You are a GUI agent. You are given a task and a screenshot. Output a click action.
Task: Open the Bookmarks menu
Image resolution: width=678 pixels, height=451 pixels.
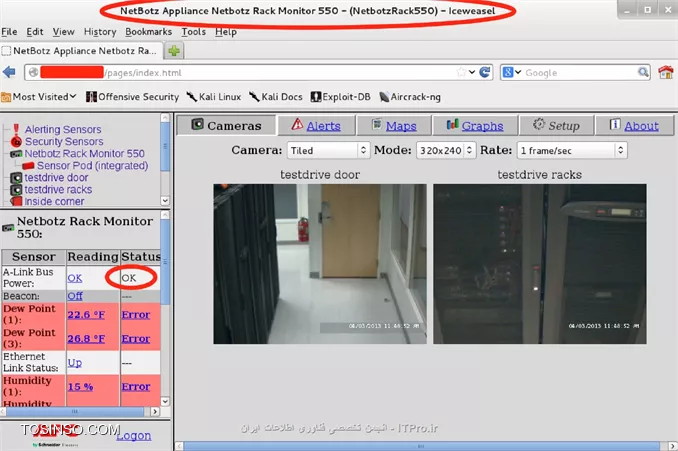pos(148,32)
